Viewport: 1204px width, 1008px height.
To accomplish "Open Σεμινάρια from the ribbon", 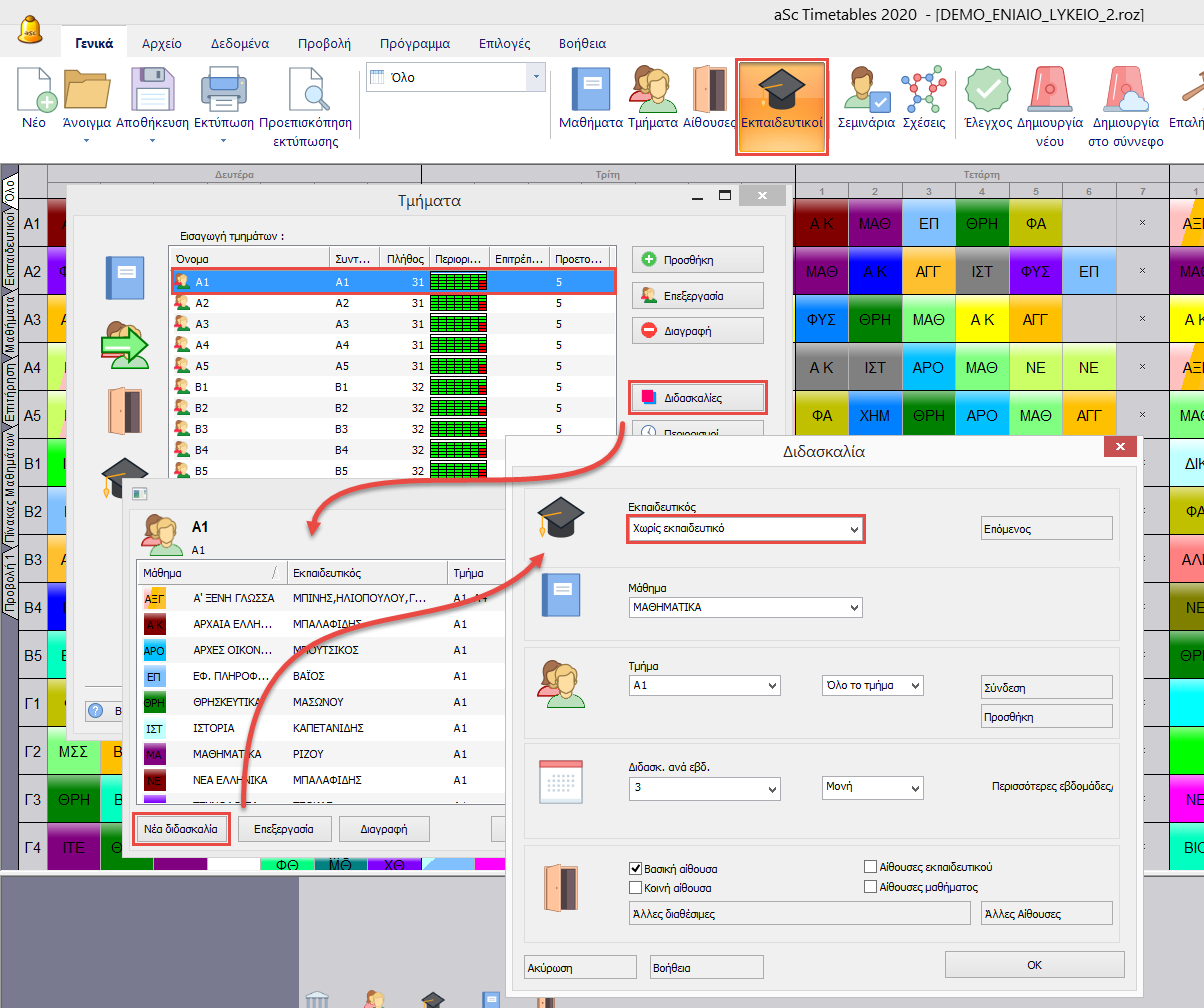I will point(866,90).
